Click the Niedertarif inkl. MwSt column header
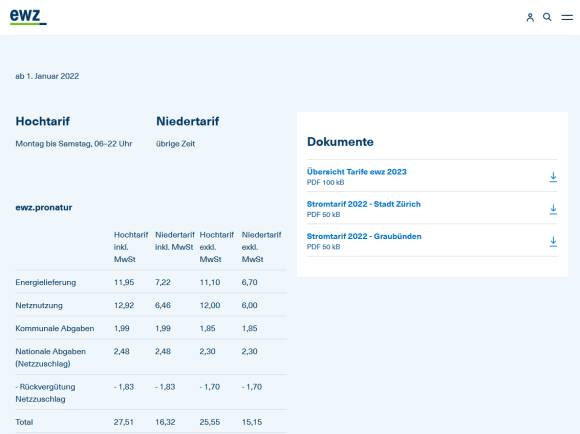 (x=175, y=241)
